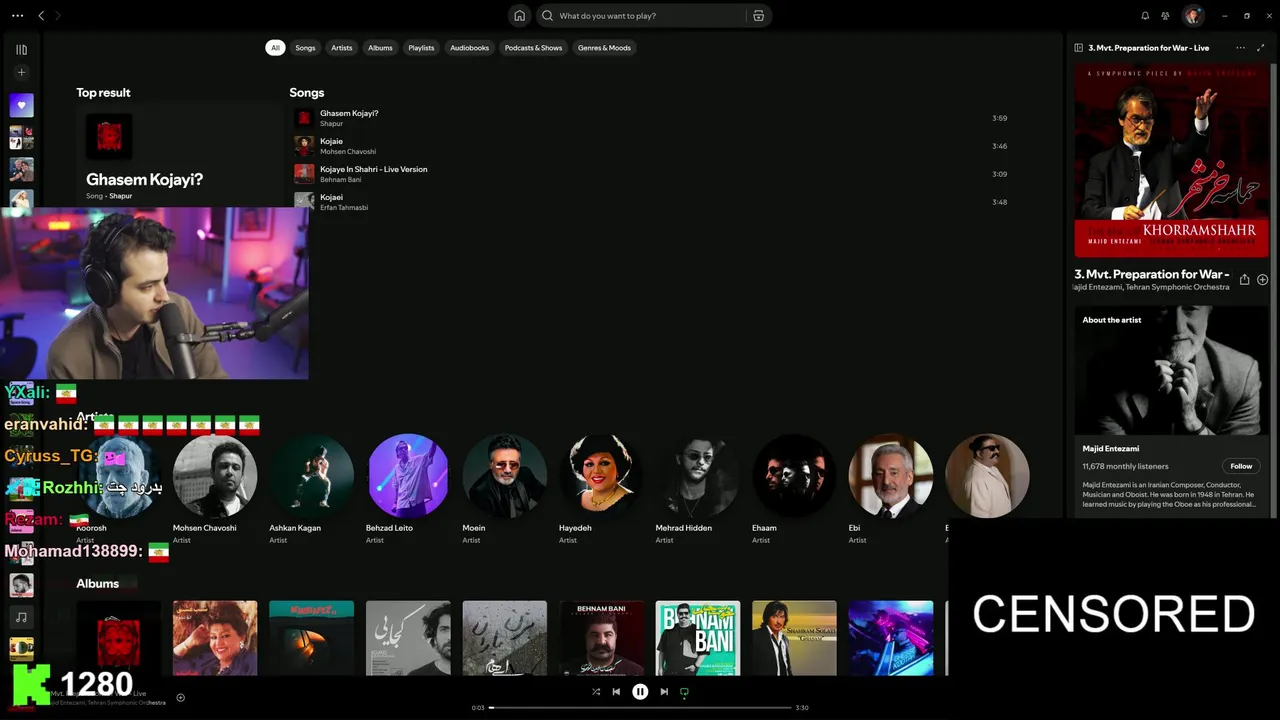The image size is (1280, 720).
Task: Hide Now Playing view panel icon
Action: pos(1079,48)
